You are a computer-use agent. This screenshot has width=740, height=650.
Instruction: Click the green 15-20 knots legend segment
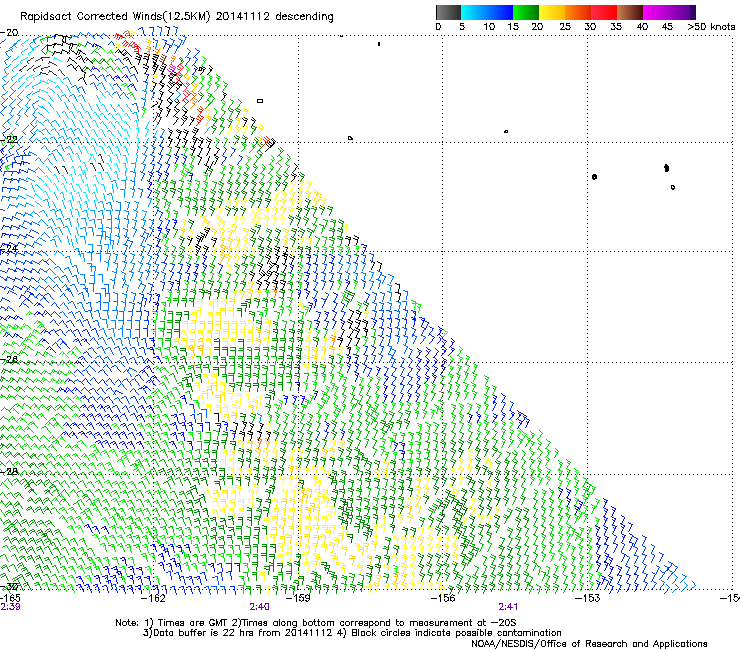(x=526, y=12)
